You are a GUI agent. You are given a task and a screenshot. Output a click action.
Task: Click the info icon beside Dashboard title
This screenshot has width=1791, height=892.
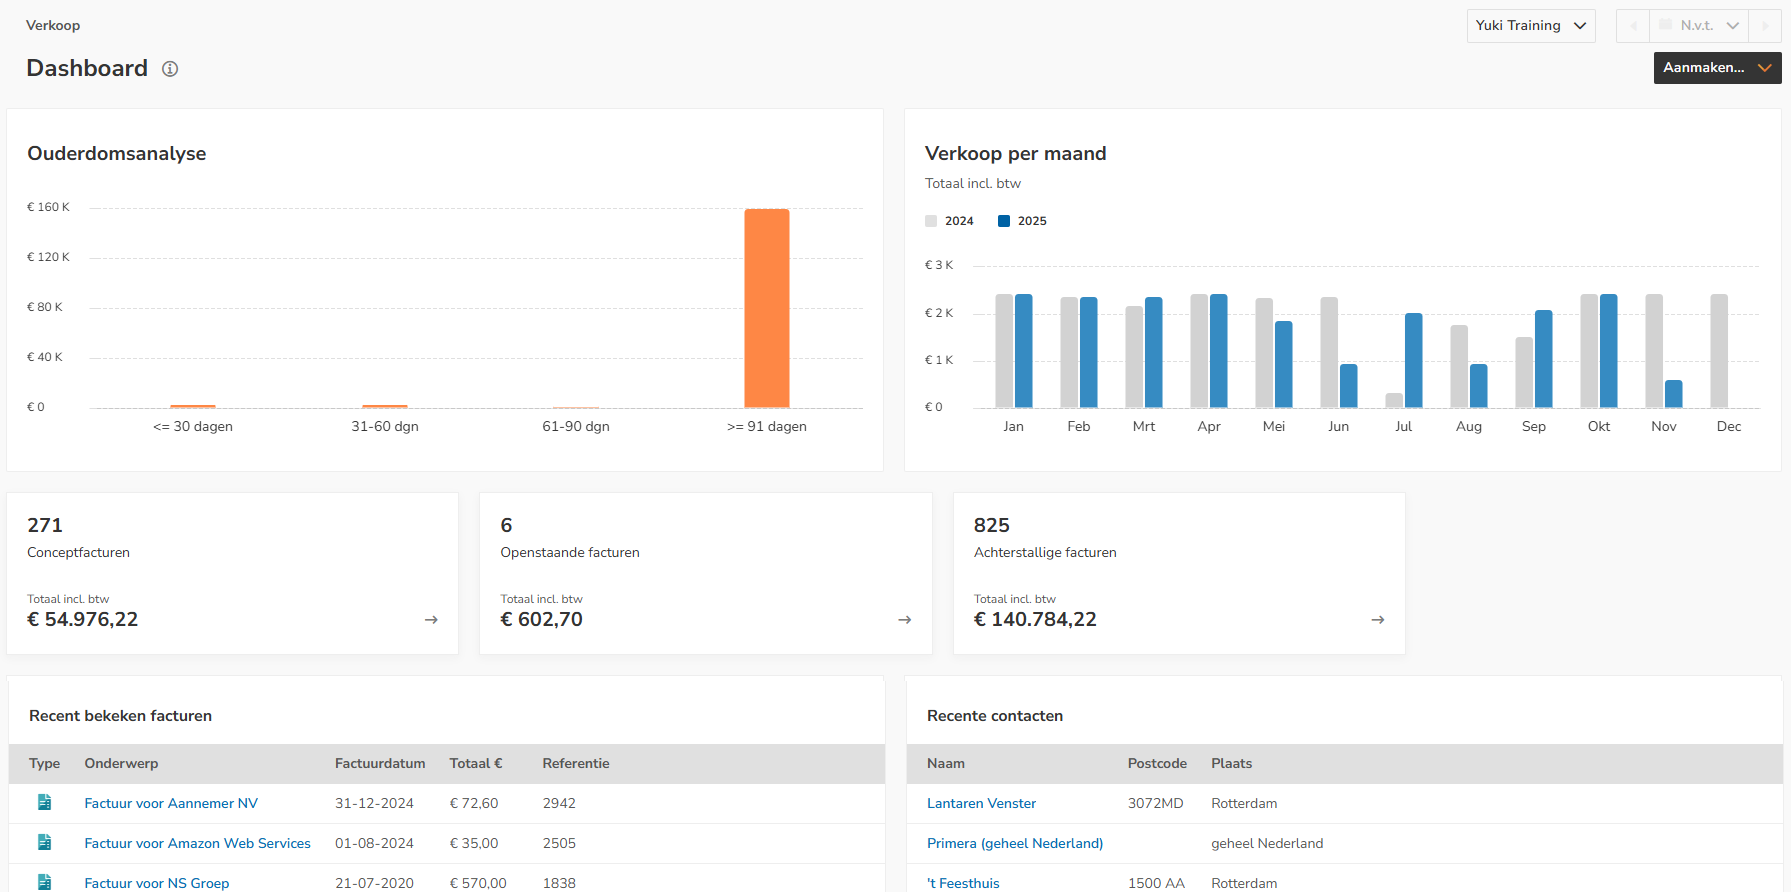coord(170,69)
